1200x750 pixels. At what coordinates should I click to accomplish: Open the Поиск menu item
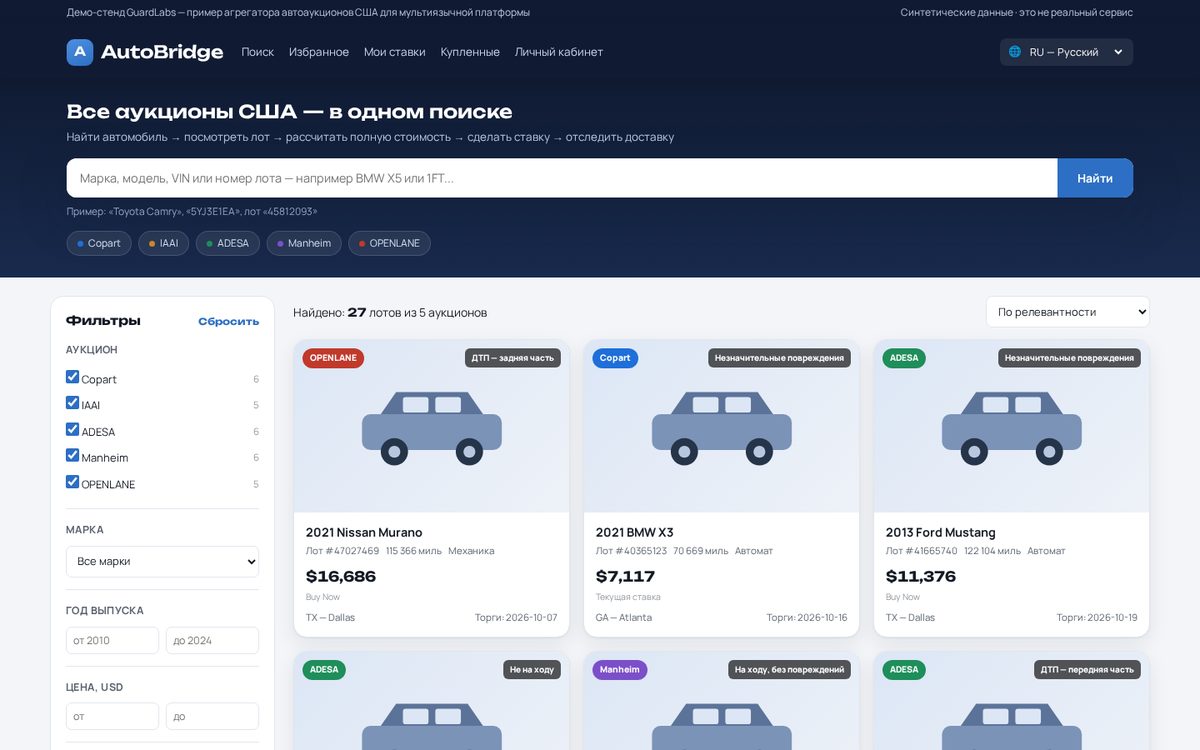coord(257,52)
